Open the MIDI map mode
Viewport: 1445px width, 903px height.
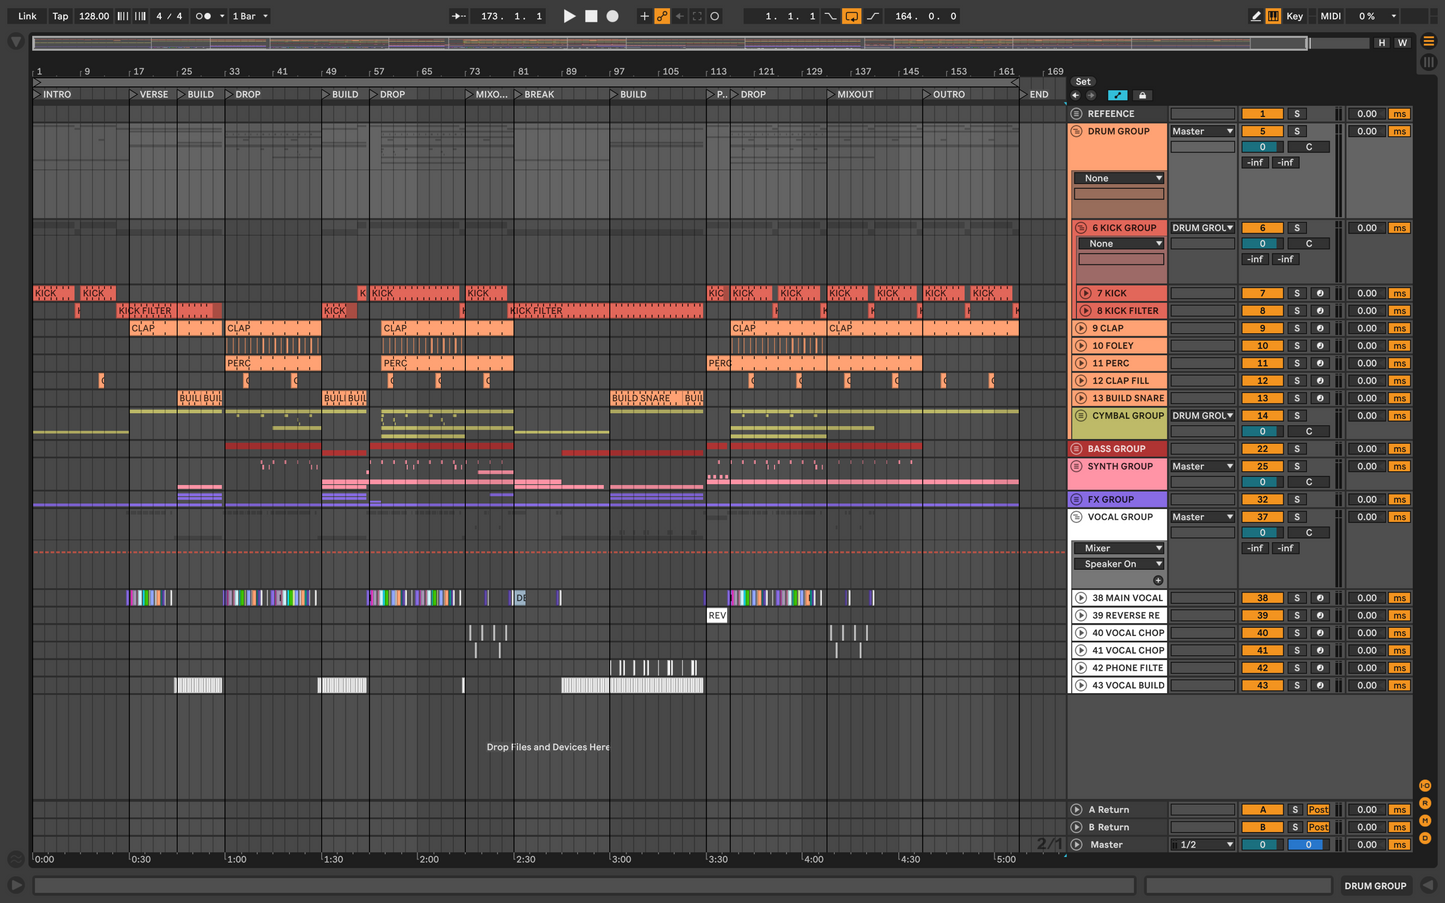[x=1330, y=16]
